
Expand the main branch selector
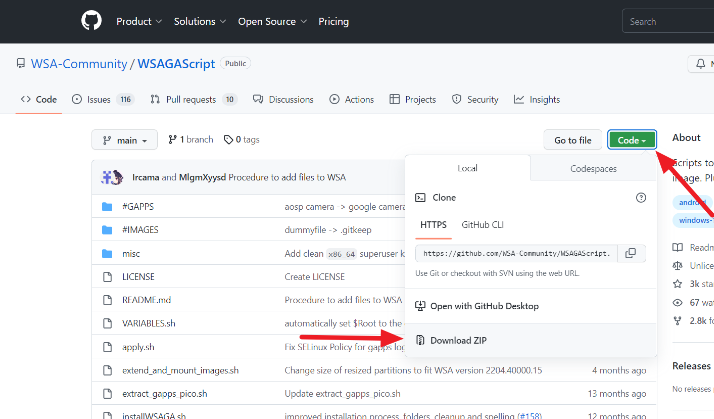click(124, 140)
